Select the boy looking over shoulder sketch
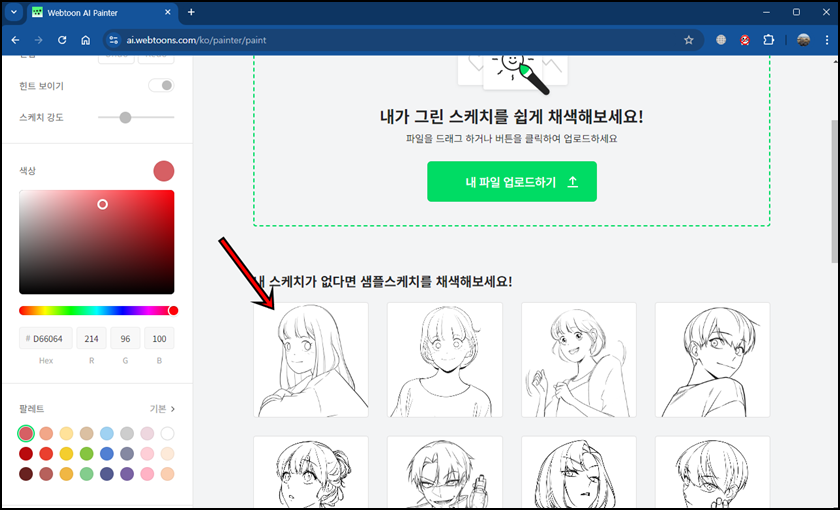The image size is (840, 510). point(712,360)
